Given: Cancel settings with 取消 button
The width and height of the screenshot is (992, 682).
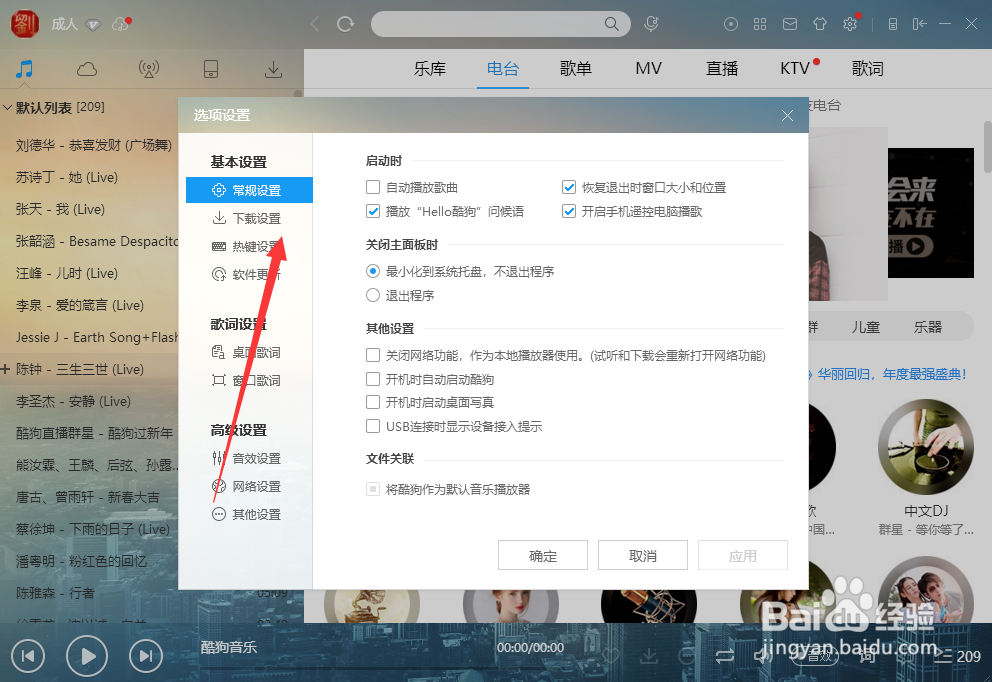Looking at the screenshot, I should pyautogui.click(x=643, y=555).
